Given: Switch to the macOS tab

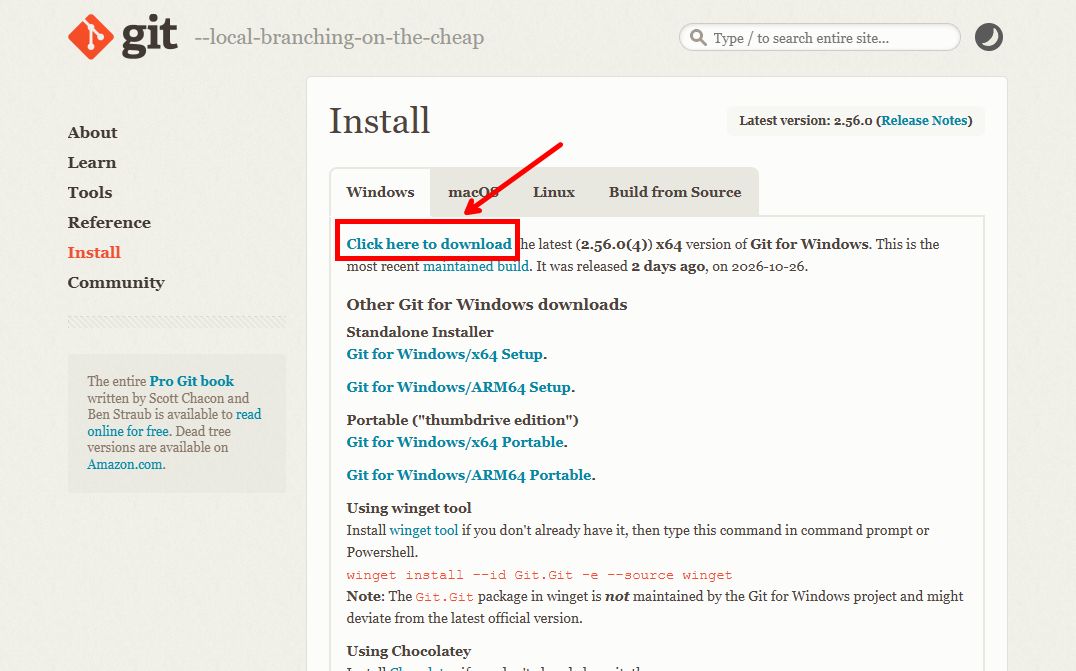Looking at the screenshot, I should pyautogui.click(x=473, y=192).
